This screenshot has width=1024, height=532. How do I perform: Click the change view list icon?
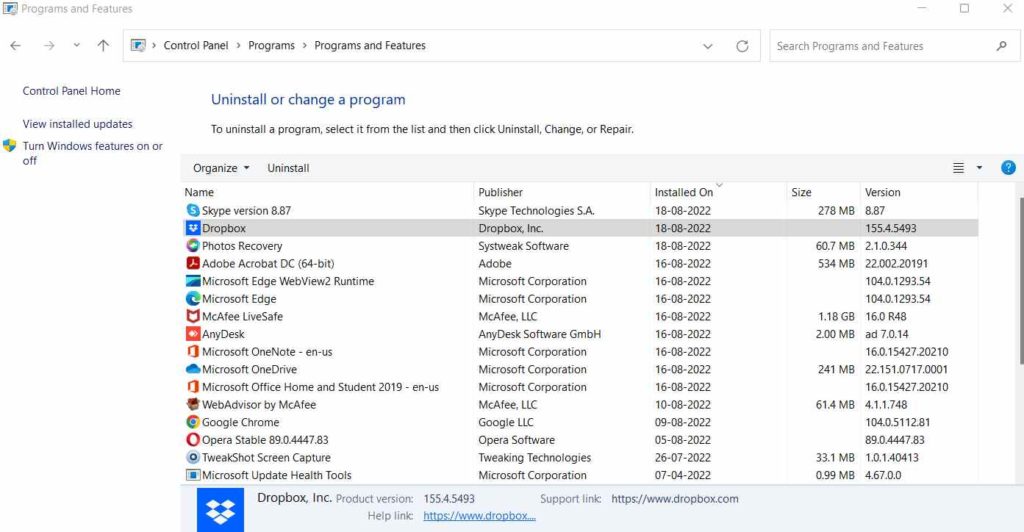point(958,168)
